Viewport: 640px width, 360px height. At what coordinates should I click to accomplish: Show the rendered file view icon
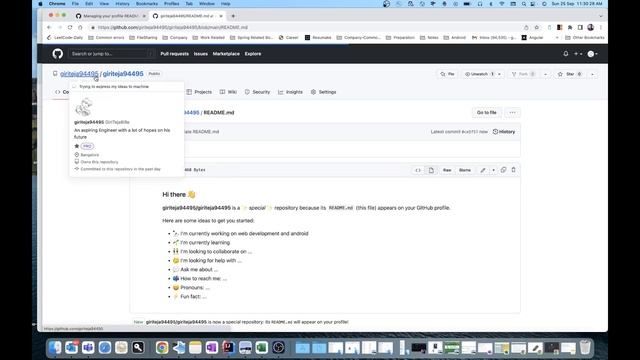point(431,170)
